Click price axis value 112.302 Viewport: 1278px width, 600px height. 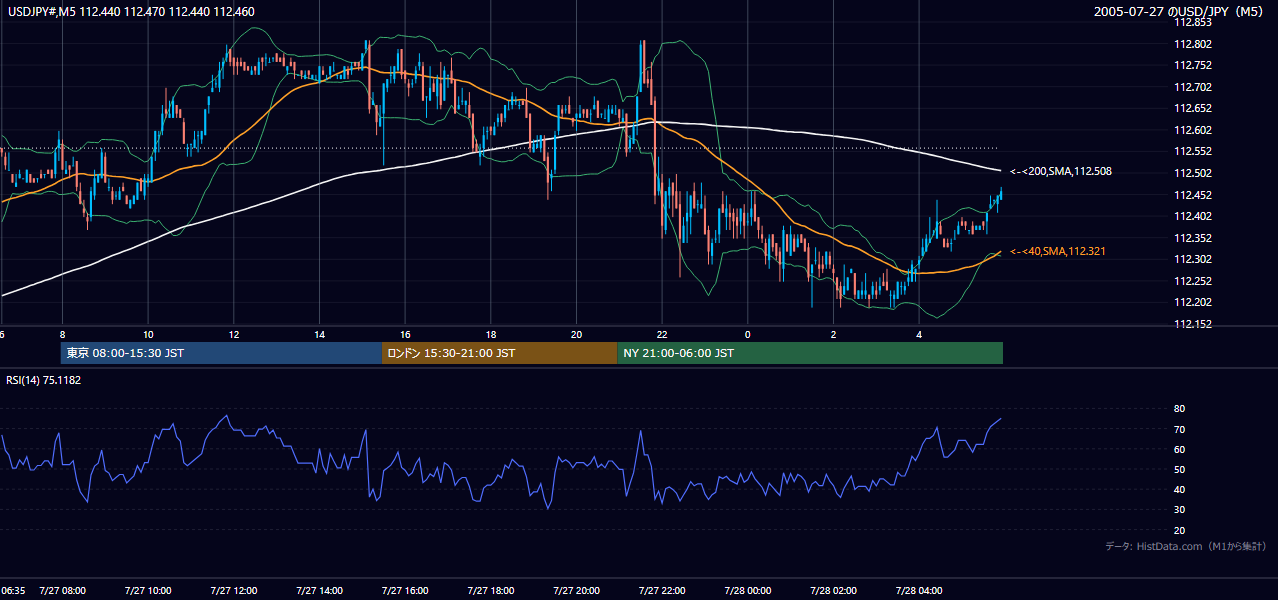(x=1194, y=259)
